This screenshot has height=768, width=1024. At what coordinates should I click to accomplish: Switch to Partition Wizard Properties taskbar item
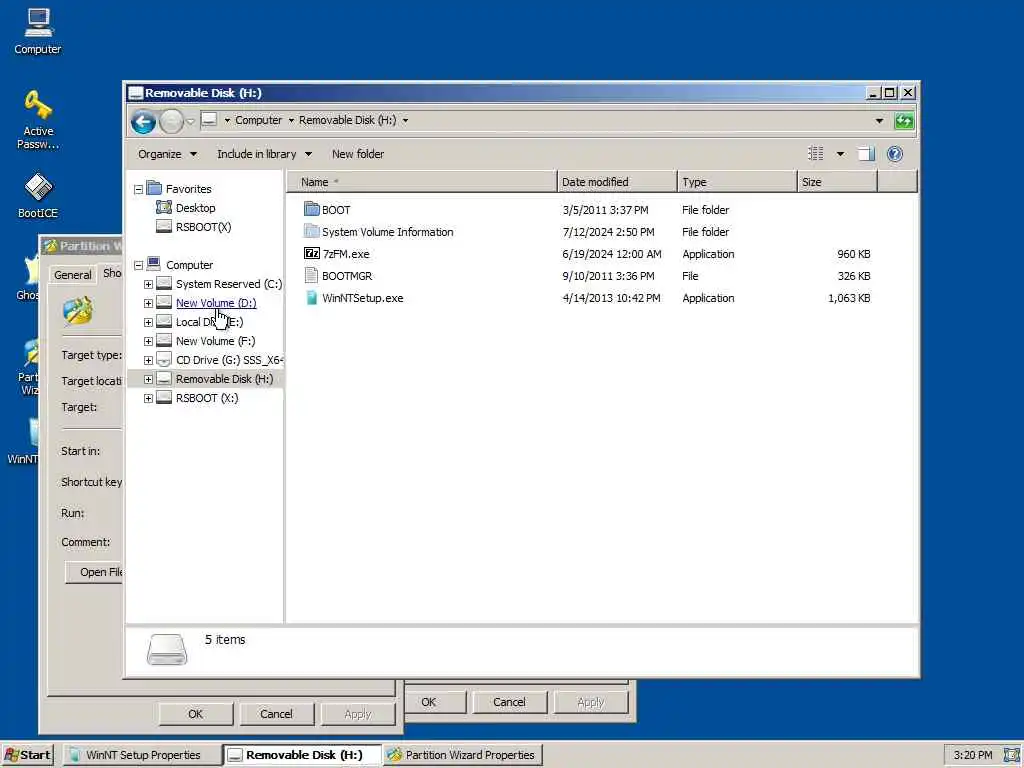click(463, 755)
